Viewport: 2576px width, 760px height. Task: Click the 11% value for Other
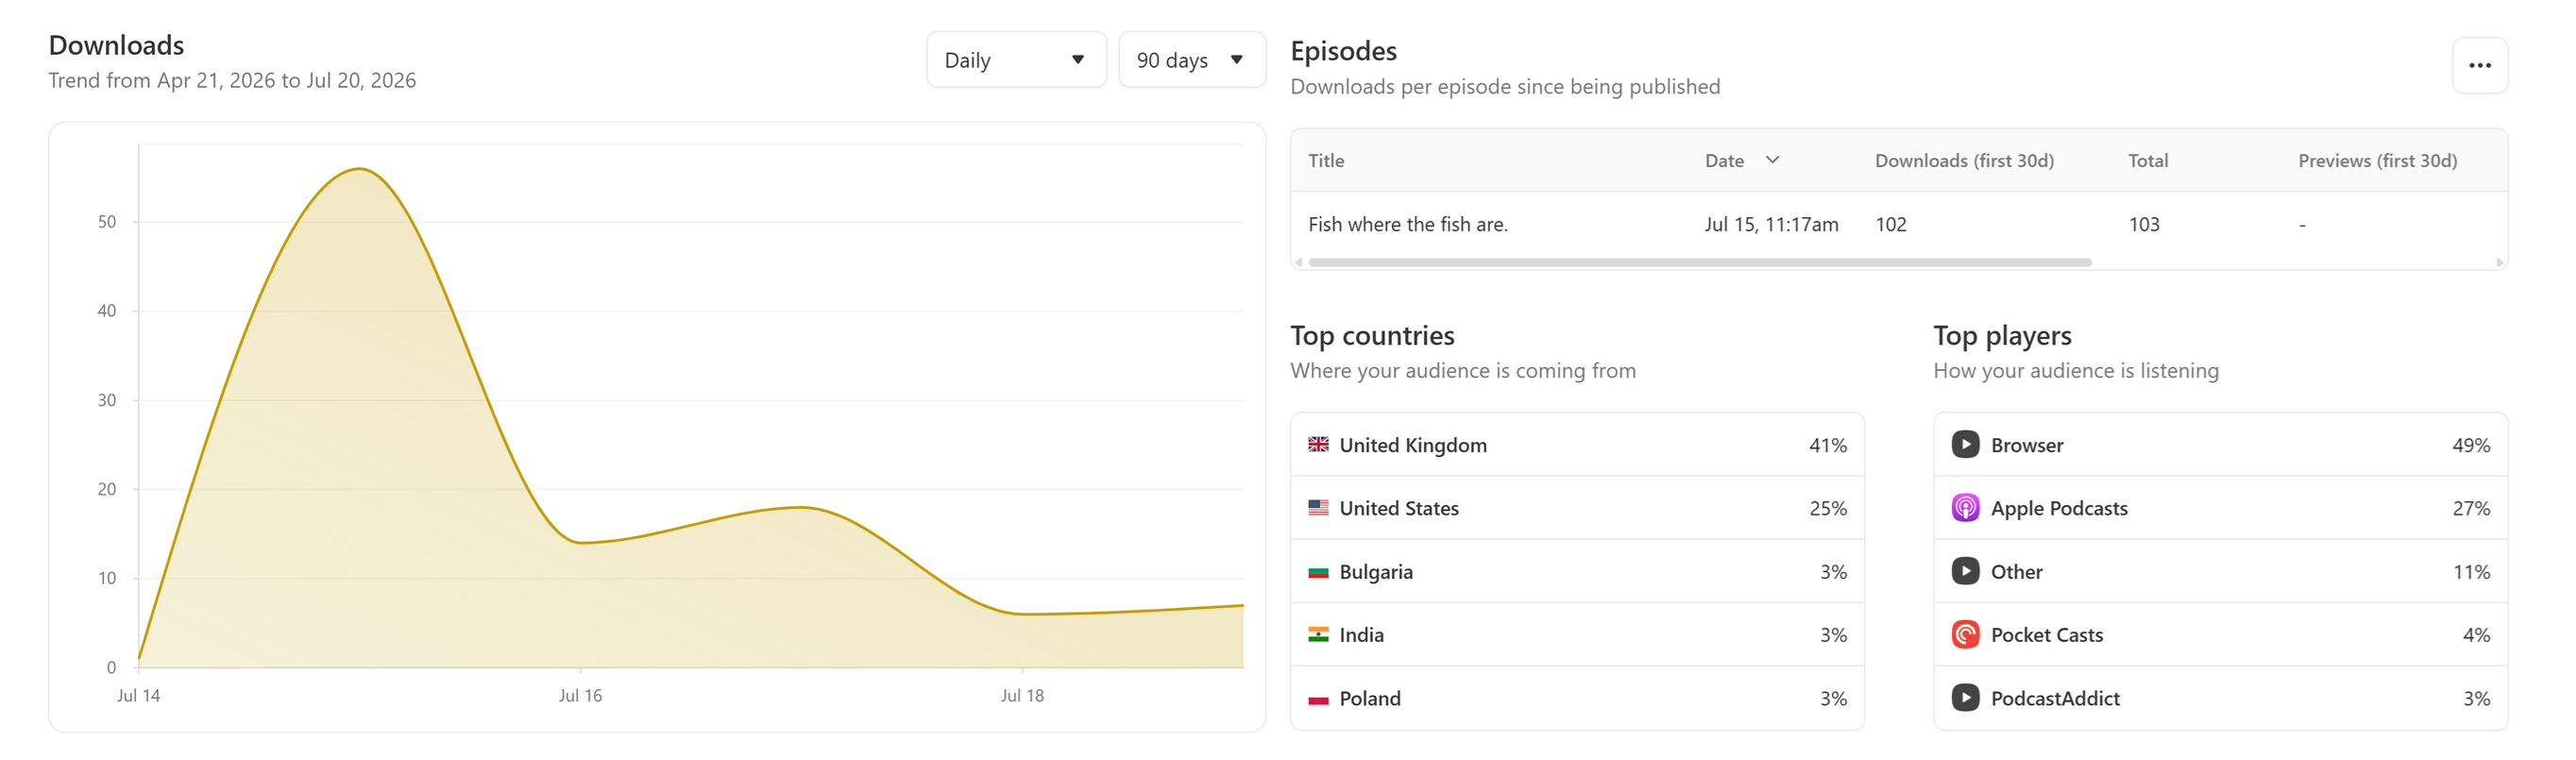[2470, 572]
